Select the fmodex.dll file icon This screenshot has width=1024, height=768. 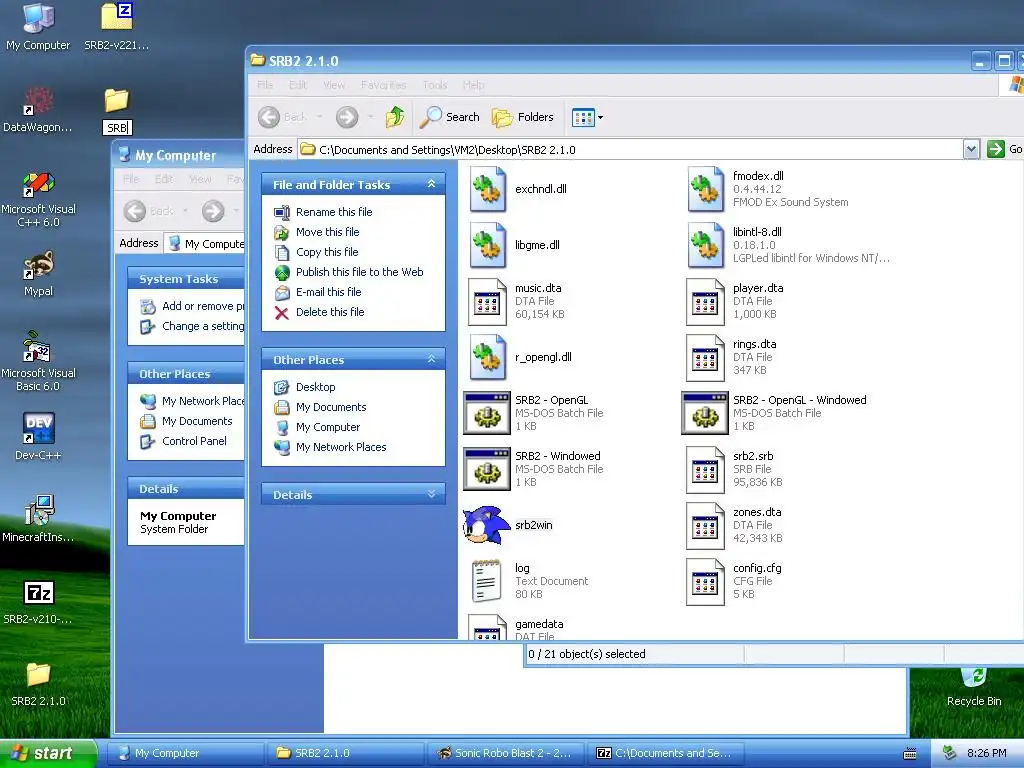[705, 189]
